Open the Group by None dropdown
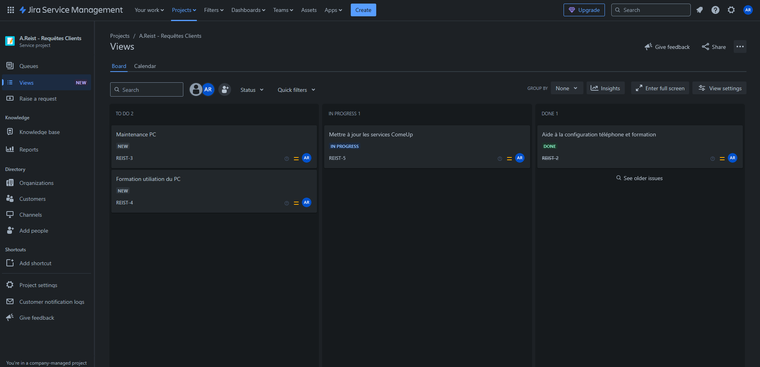760x367 pixels. pyautogui.click(x=567, y=88)
